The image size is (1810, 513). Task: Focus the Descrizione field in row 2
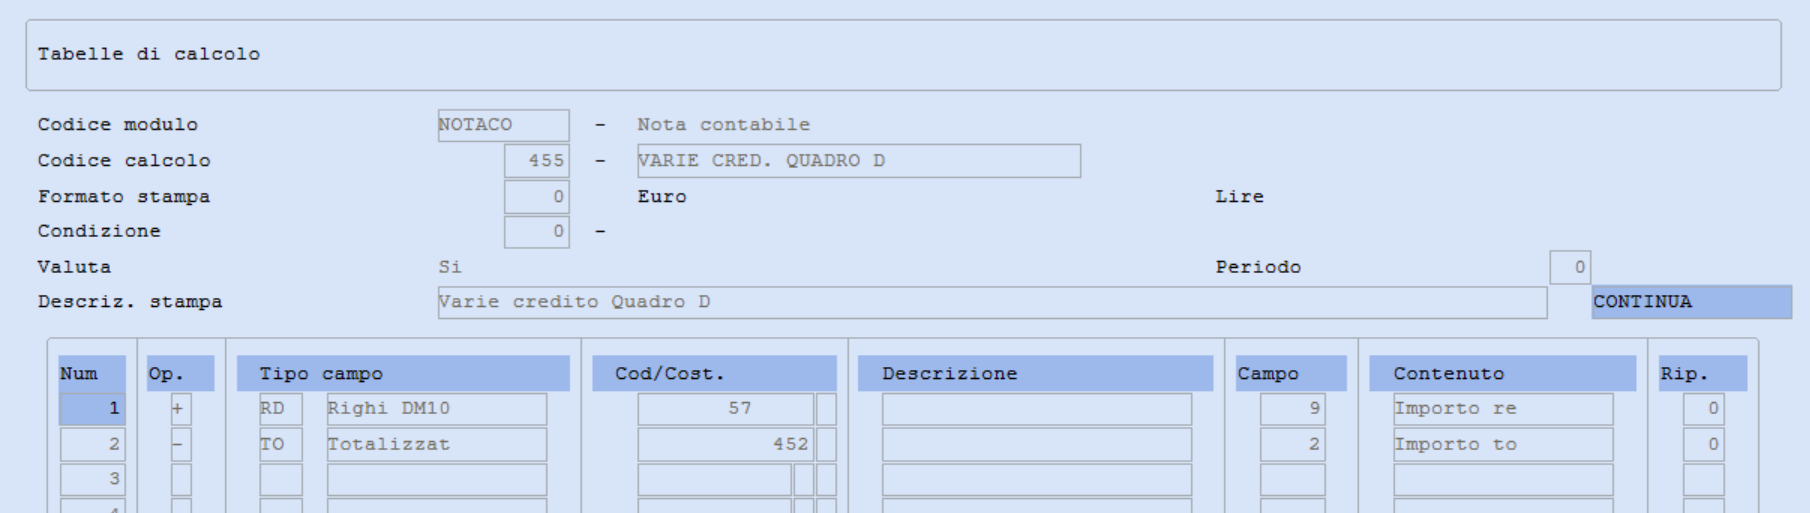click(1037, 444)
